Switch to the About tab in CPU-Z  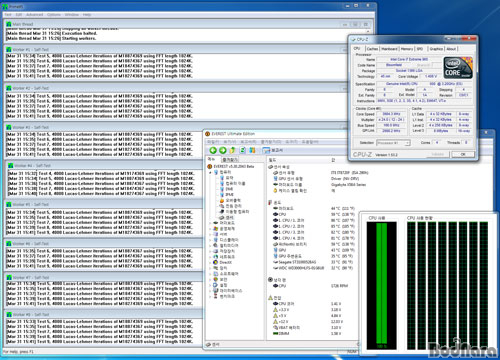(451, 49)
